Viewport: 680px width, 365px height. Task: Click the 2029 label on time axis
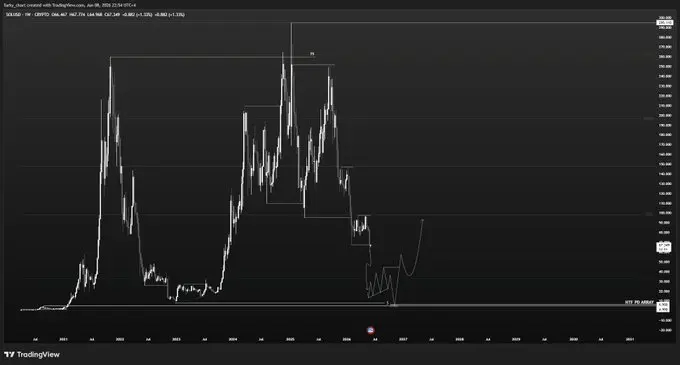click(516, 339)
